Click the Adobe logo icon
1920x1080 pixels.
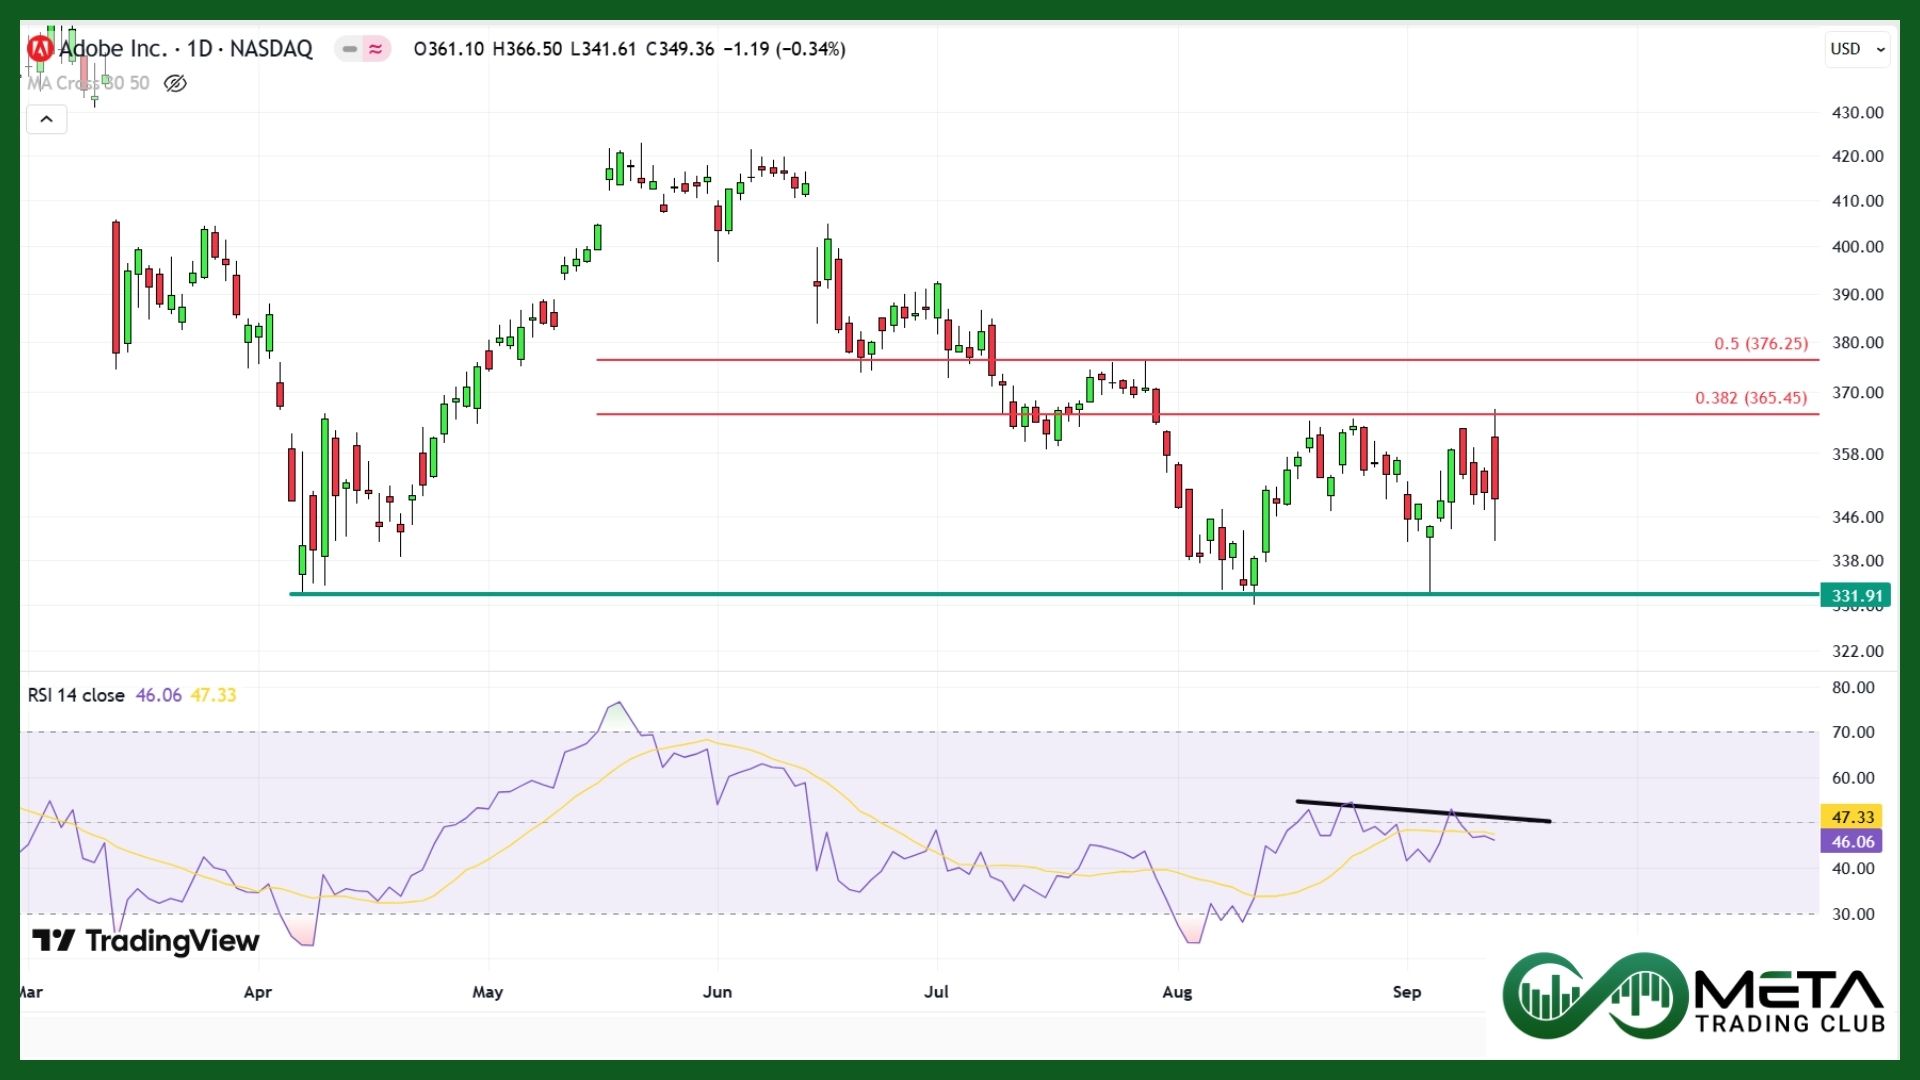pyautogui.click(x=40, y=48)
